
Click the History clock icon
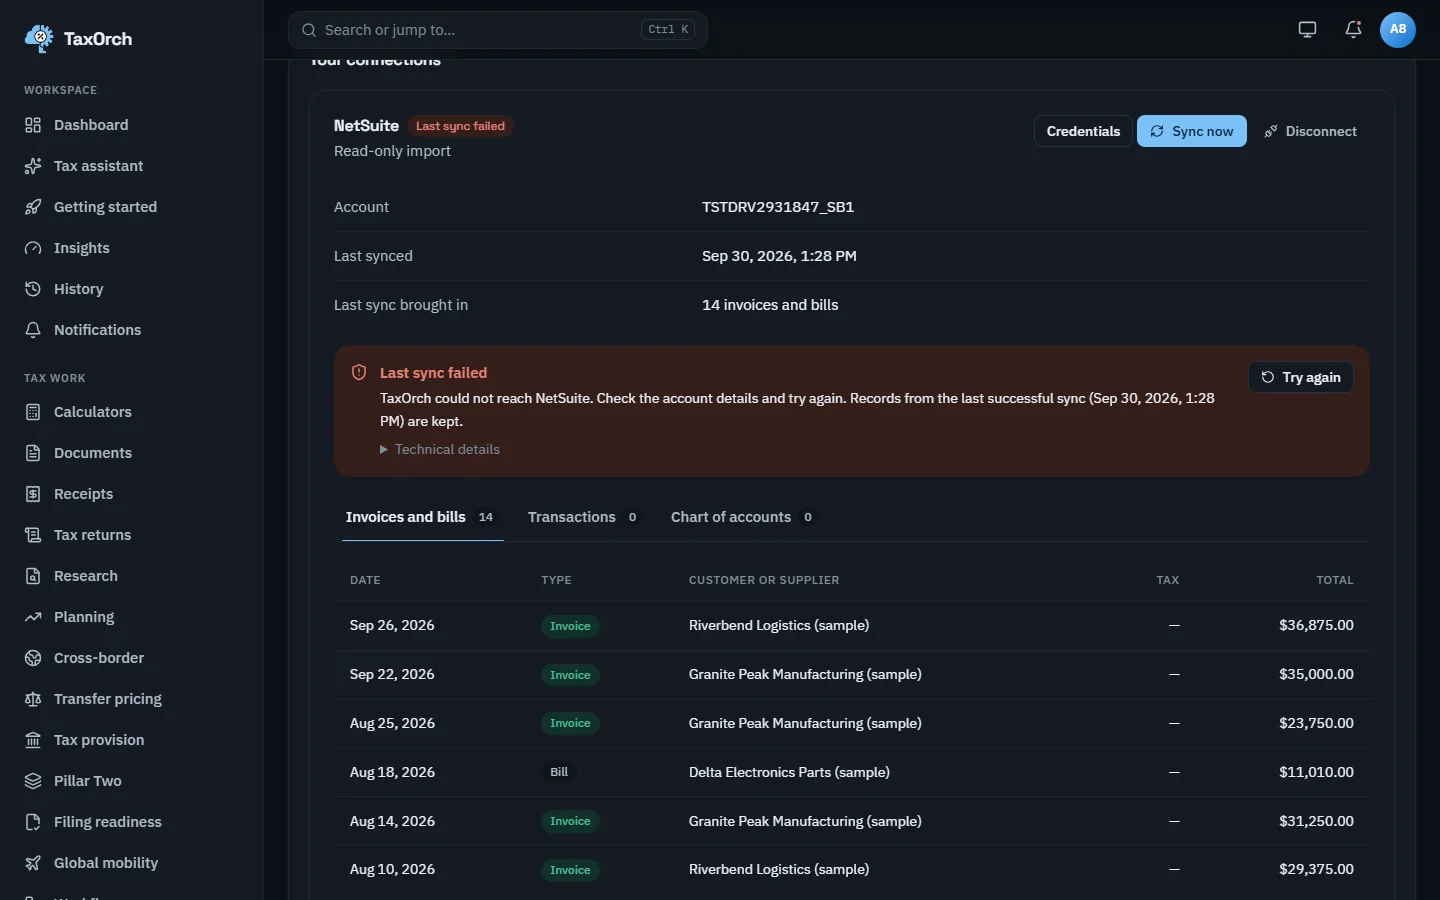click(33, 289)
